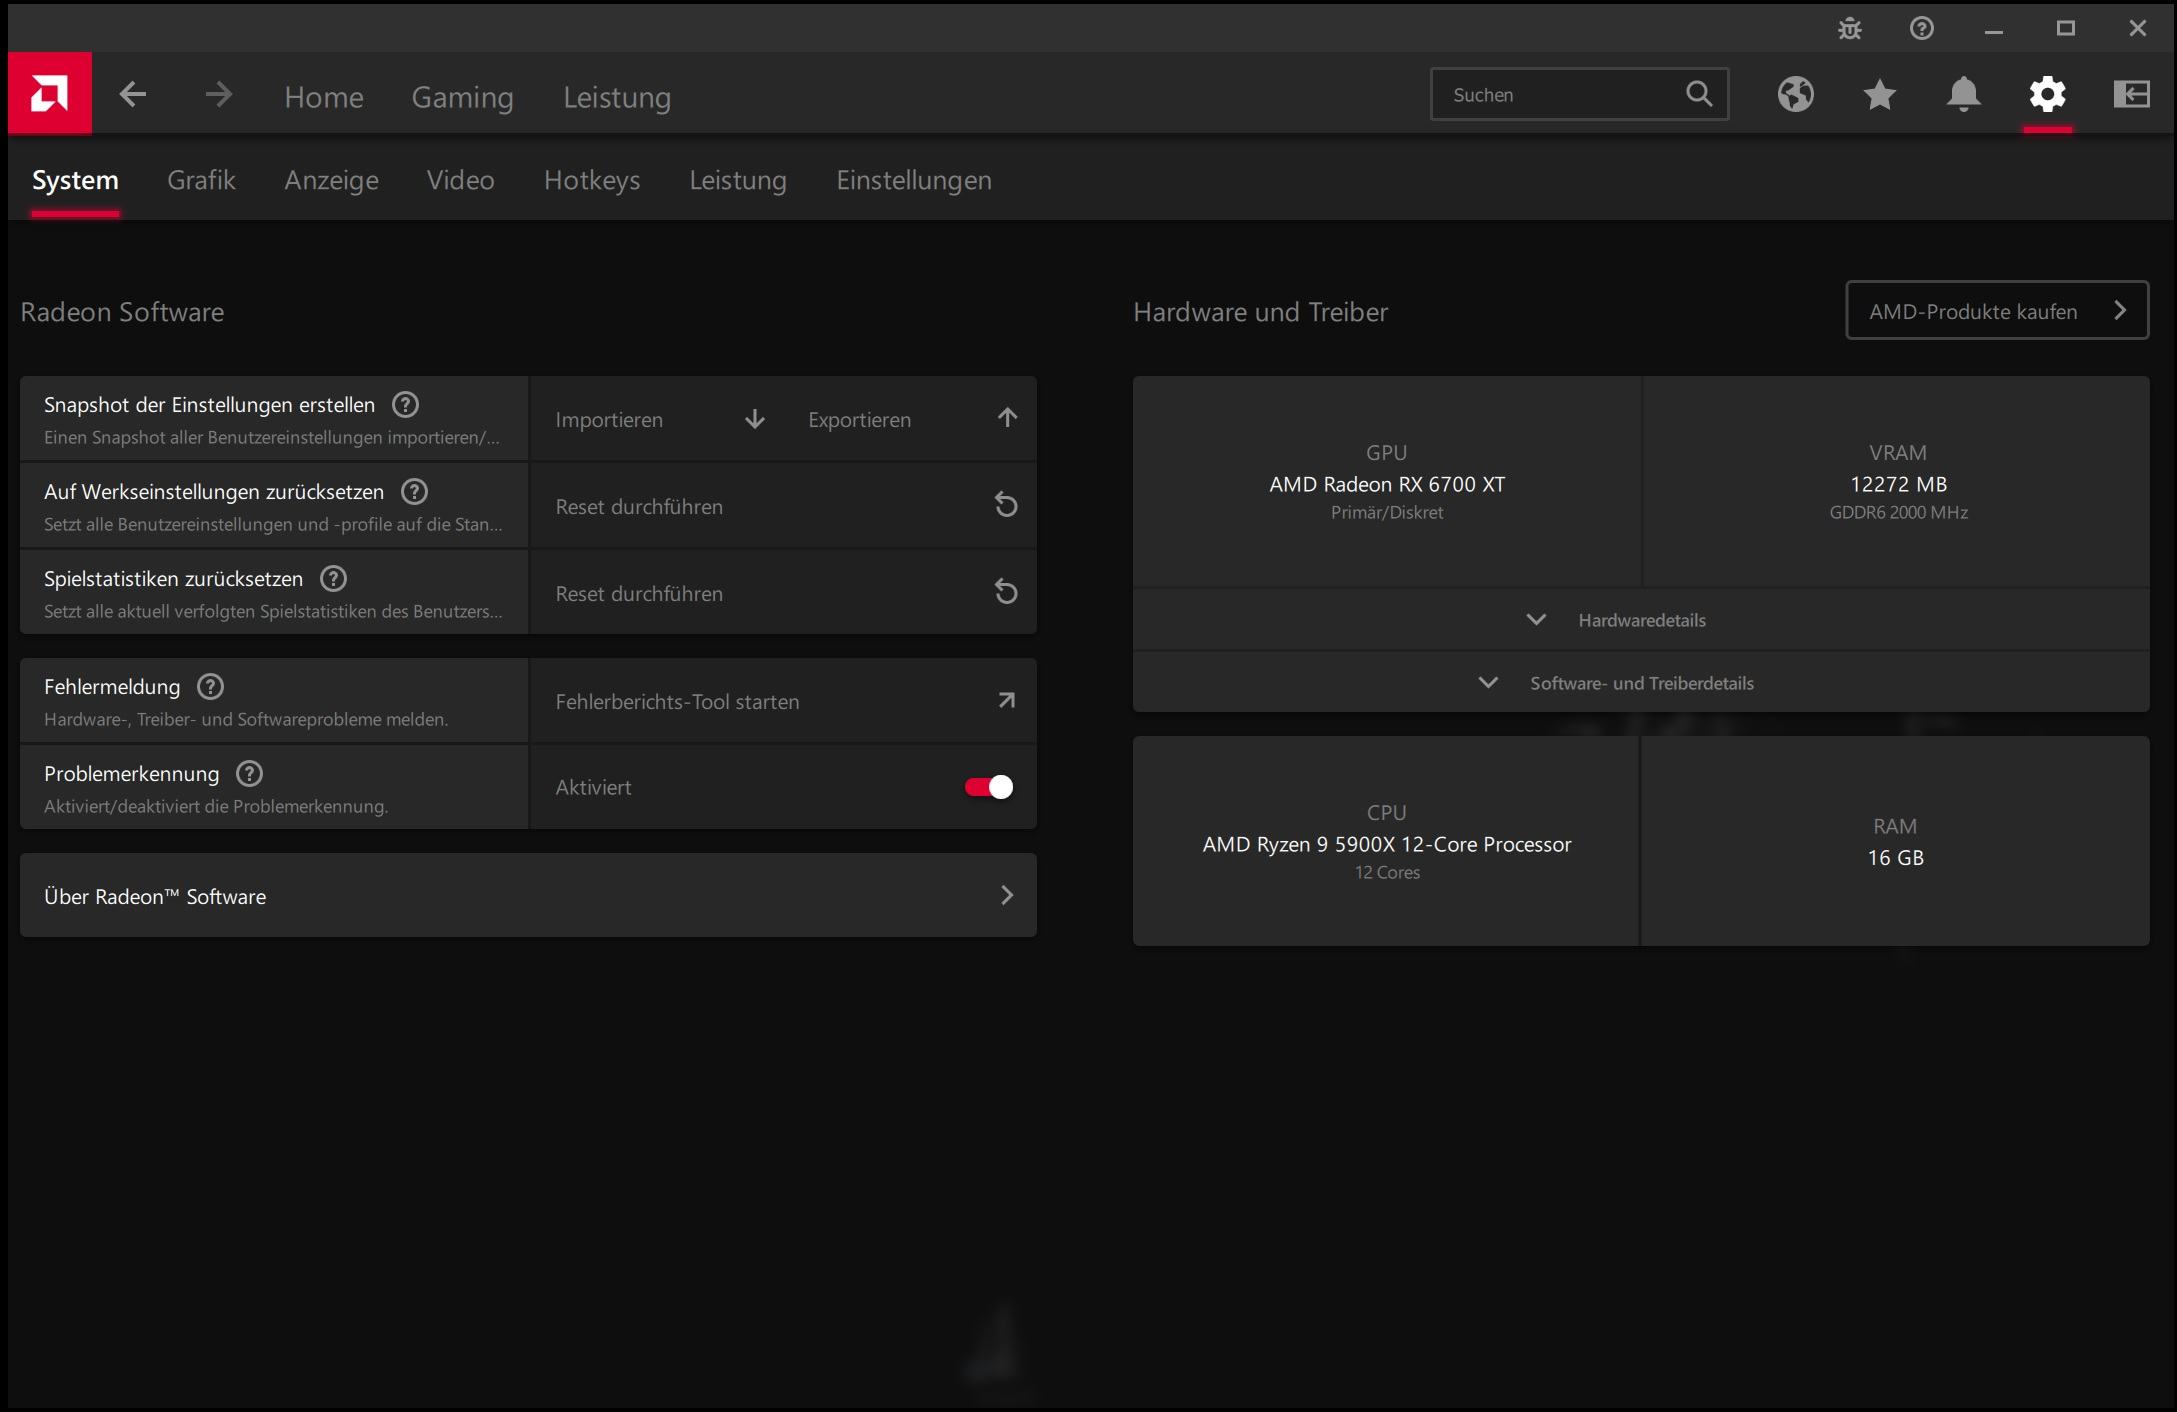This screenshot has width=2177, height=1412.
Task: Open notifications bell icon
Action: (x=1964, y=95)
